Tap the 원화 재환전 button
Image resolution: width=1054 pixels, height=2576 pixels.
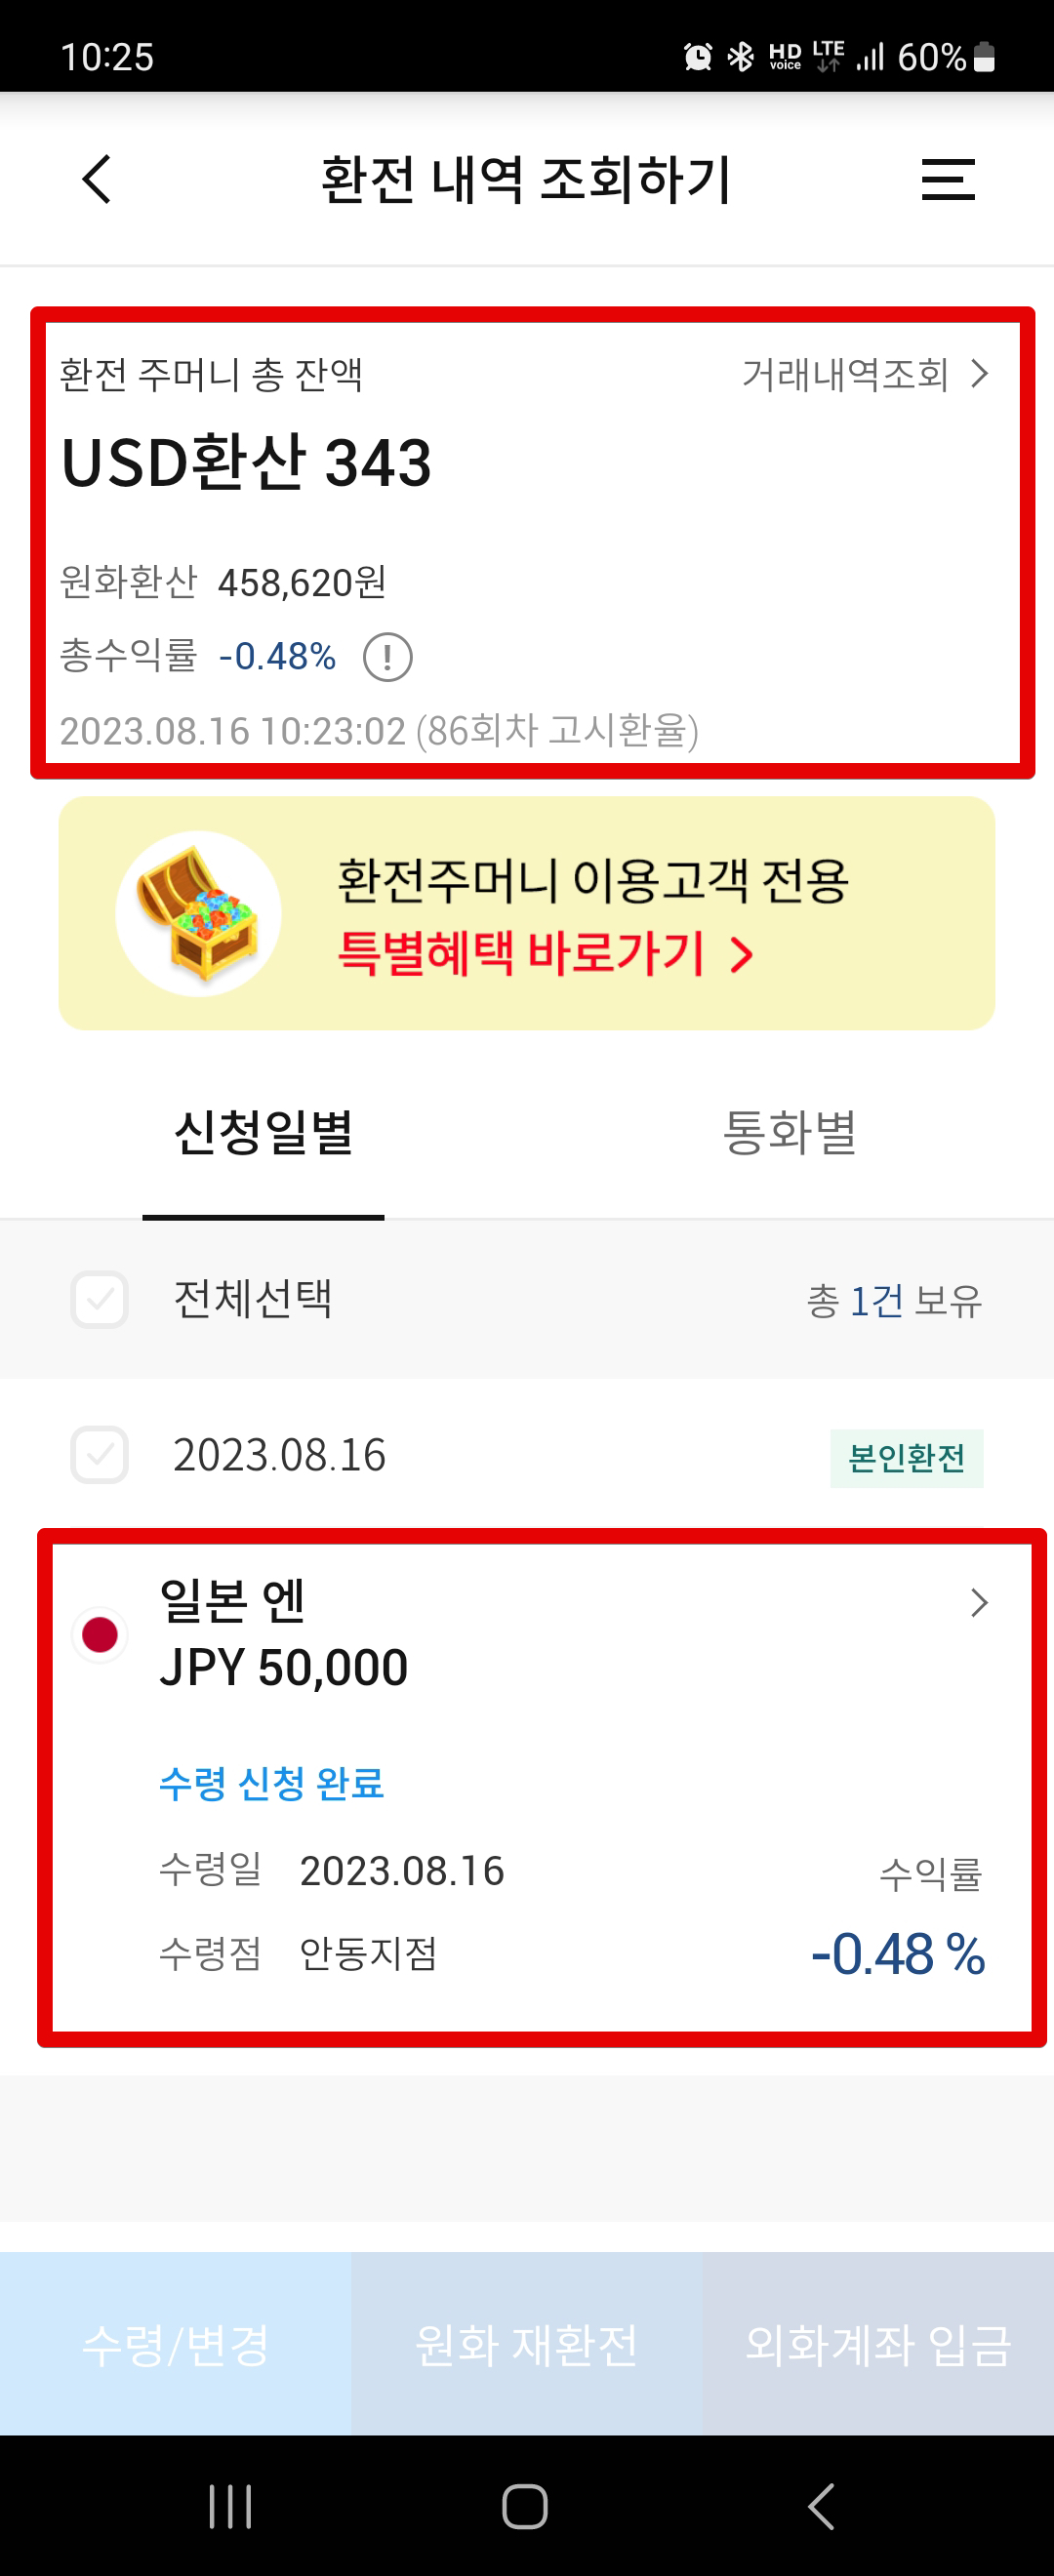[526, 2343]
